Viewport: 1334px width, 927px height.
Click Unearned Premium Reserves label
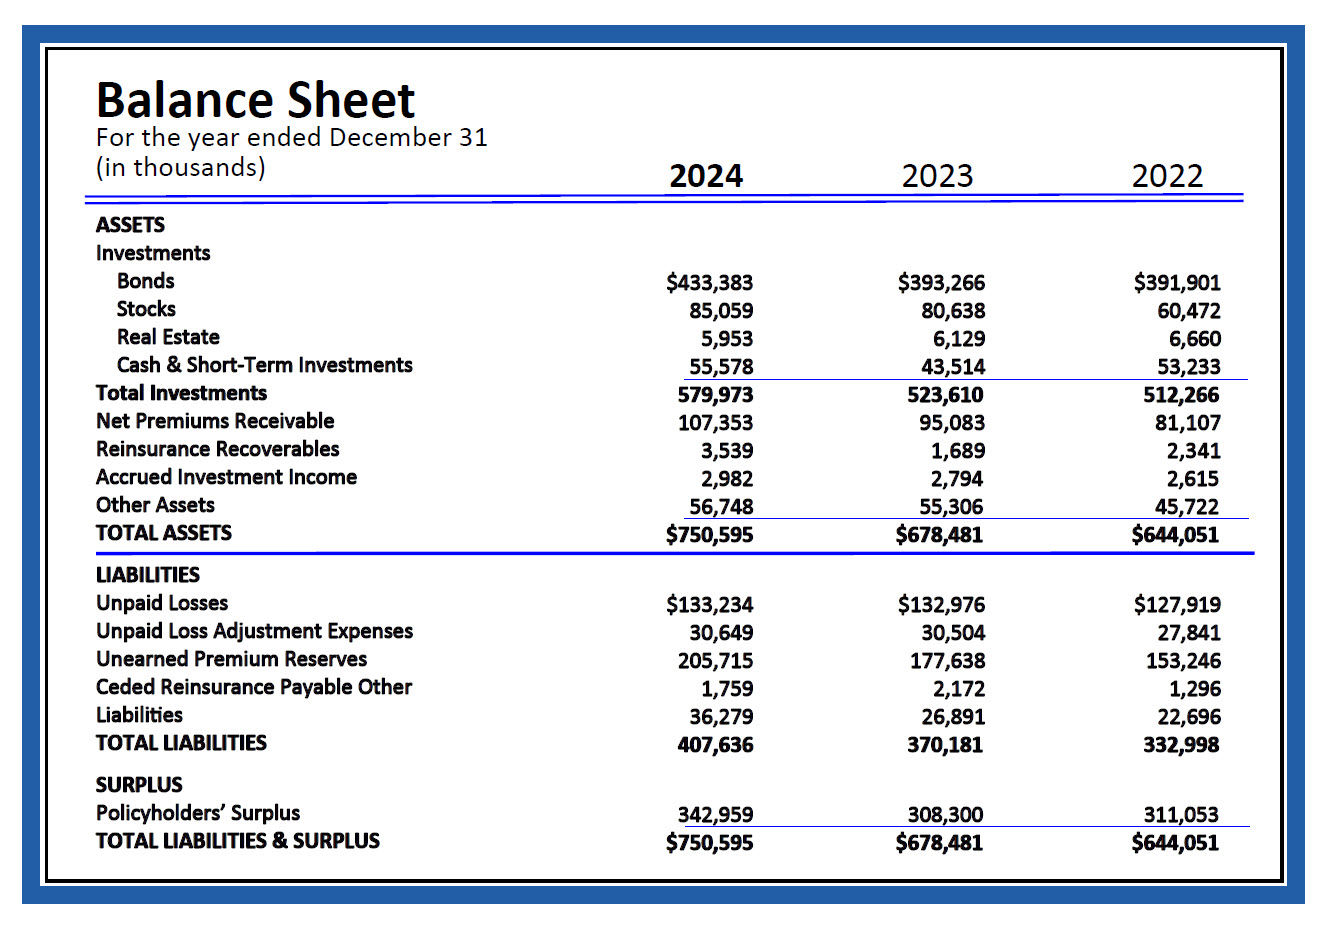(x=231, y=659)
